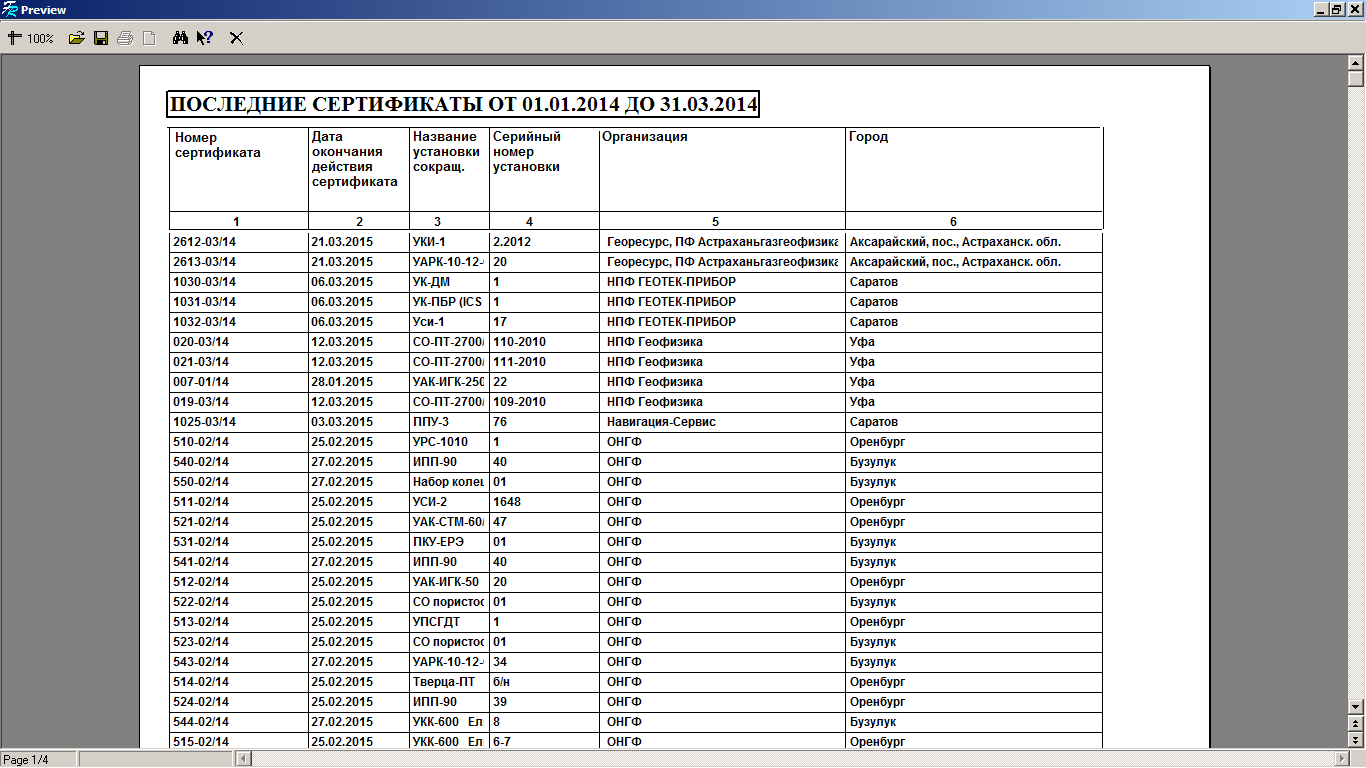Viewport: 1366px width, 768px height.
Task: Click the installation name УРС-1010
Action: click(440, 442)
